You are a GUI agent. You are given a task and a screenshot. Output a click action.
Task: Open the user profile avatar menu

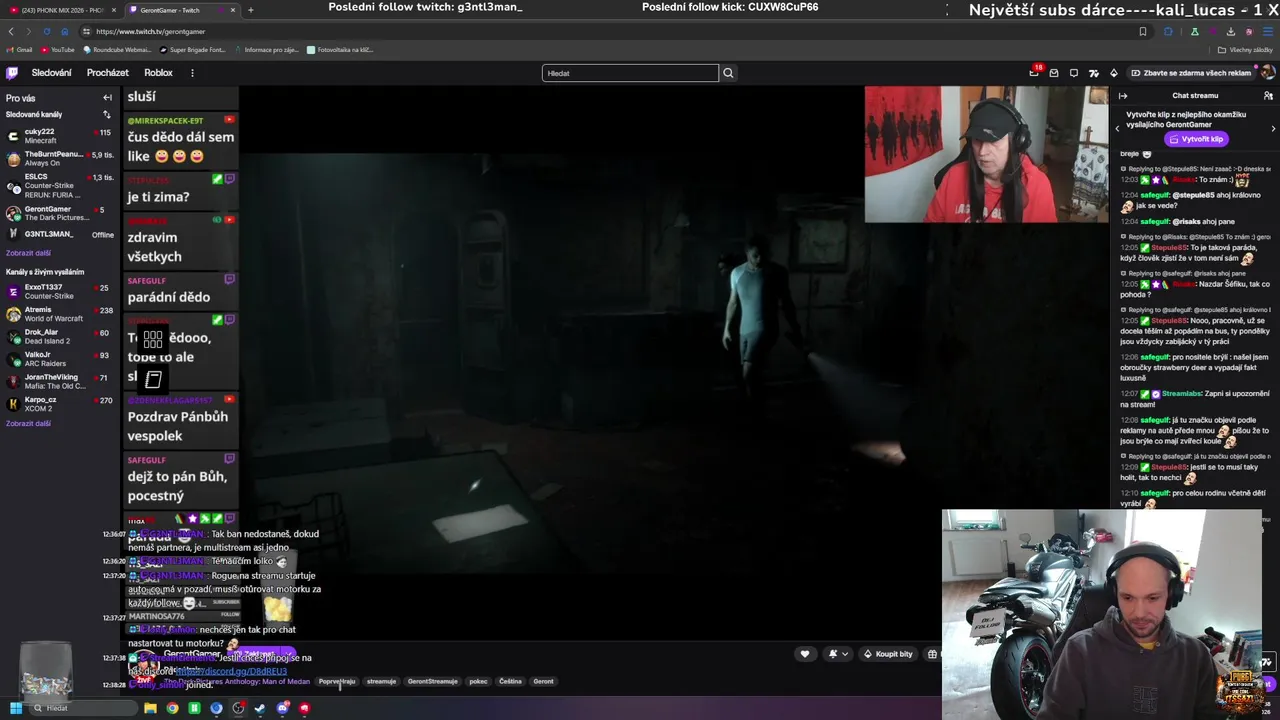pos(1267,73)
